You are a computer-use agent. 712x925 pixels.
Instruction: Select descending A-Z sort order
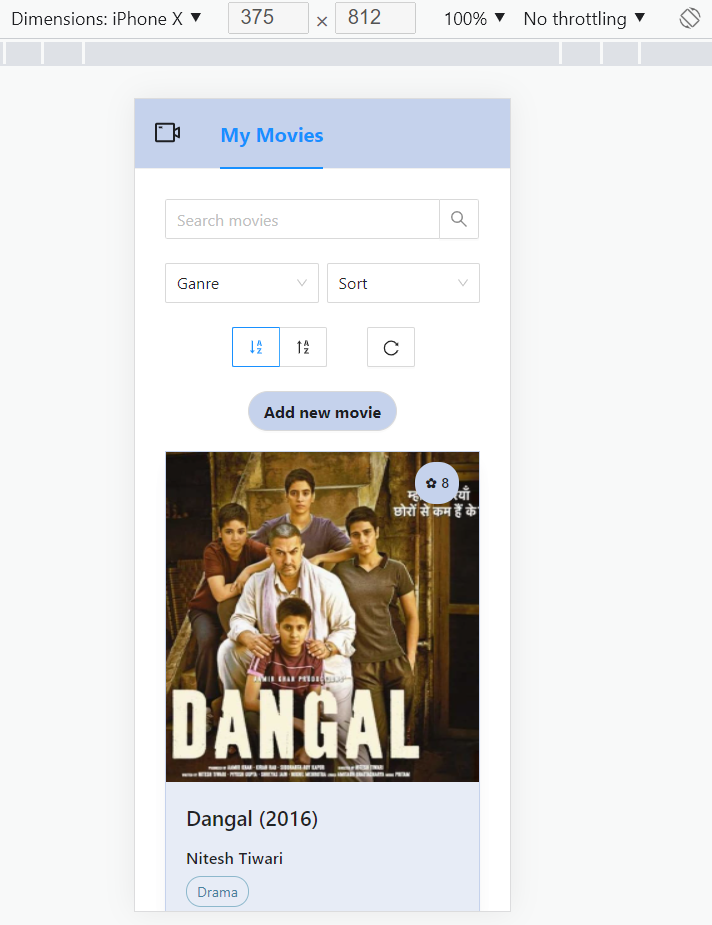click(x=256, y=347)
